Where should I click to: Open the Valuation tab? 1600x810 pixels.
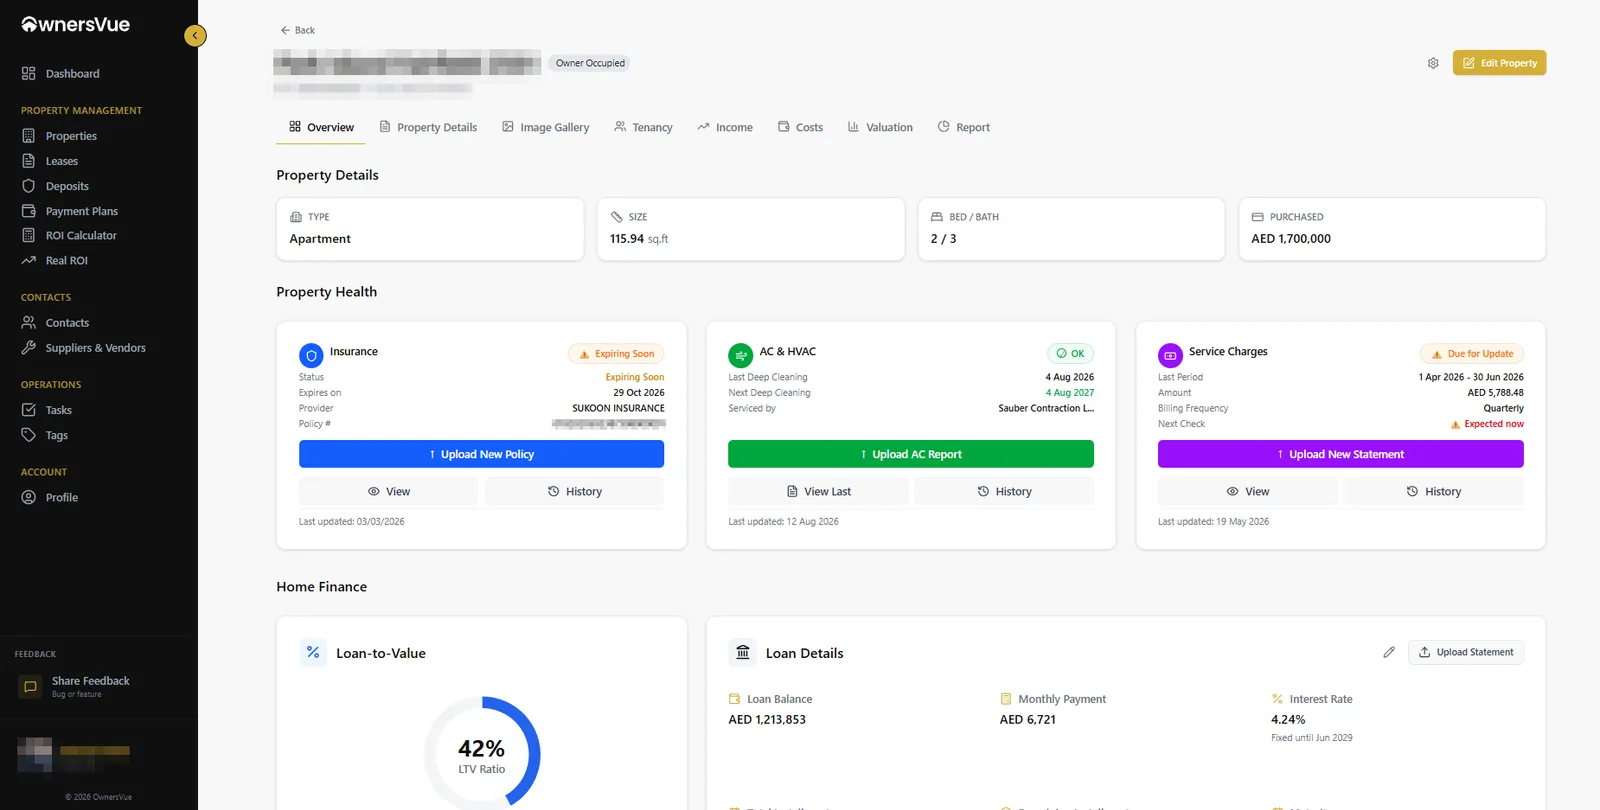coord(880,127)
